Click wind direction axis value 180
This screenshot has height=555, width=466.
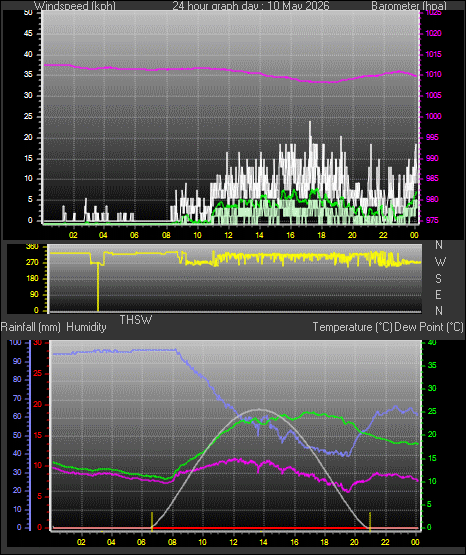point(32,279)
